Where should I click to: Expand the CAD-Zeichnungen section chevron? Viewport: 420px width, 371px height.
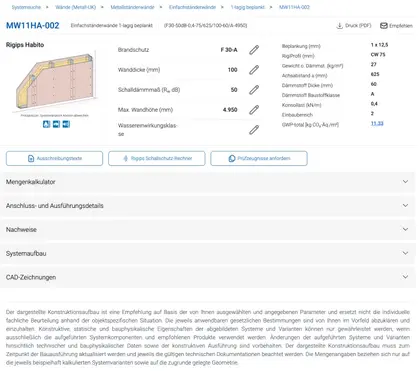pyautogui.click(x=405, y=277)
